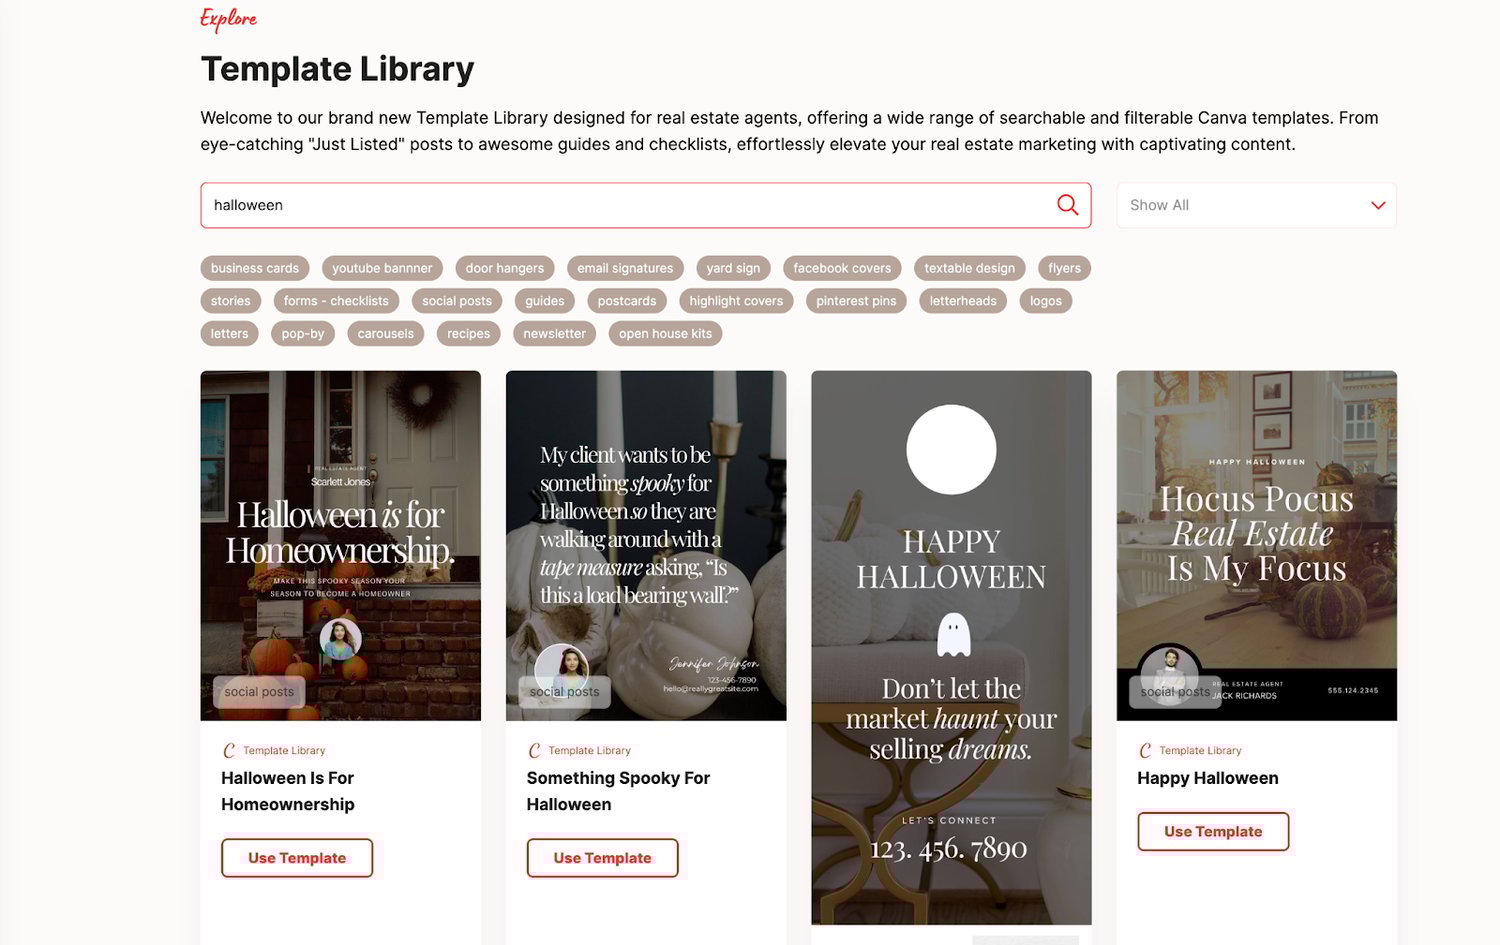
Task: Open the Show All dropdown
Action: click(x=1255, y=205)
